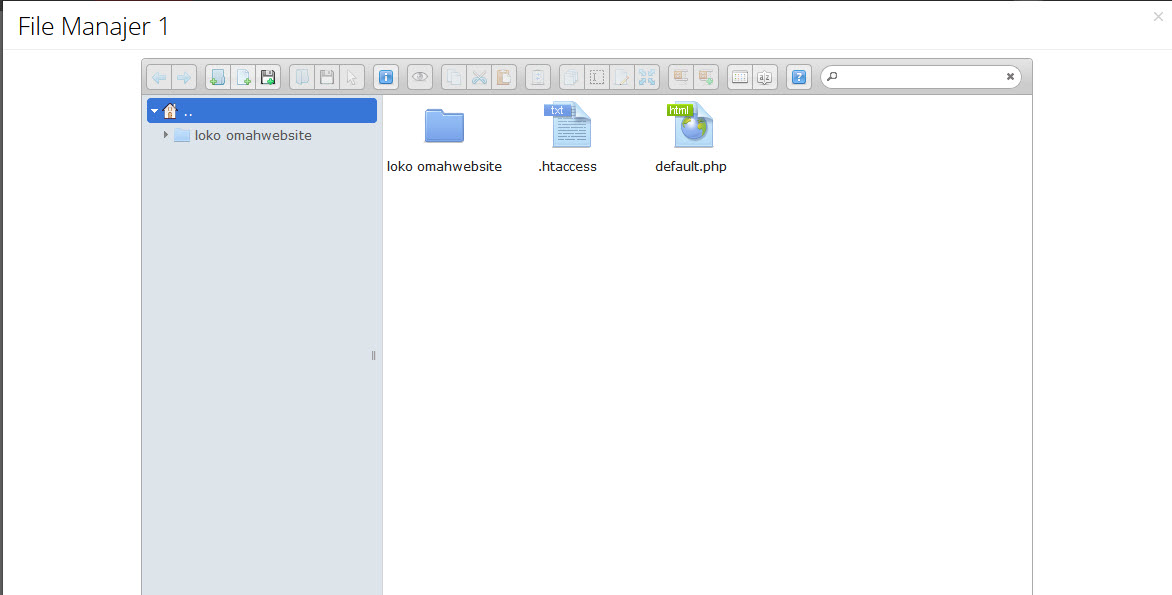Click the Upload files toolbar icon
This screenshot has width=1172, height=595.
pyautogui.click(x=267, y=77)
